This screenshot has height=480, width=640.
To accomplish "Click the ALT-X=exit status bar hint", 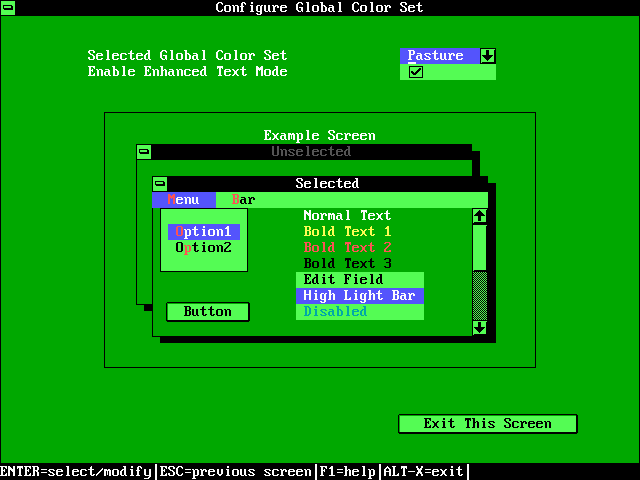I will 423,472.
